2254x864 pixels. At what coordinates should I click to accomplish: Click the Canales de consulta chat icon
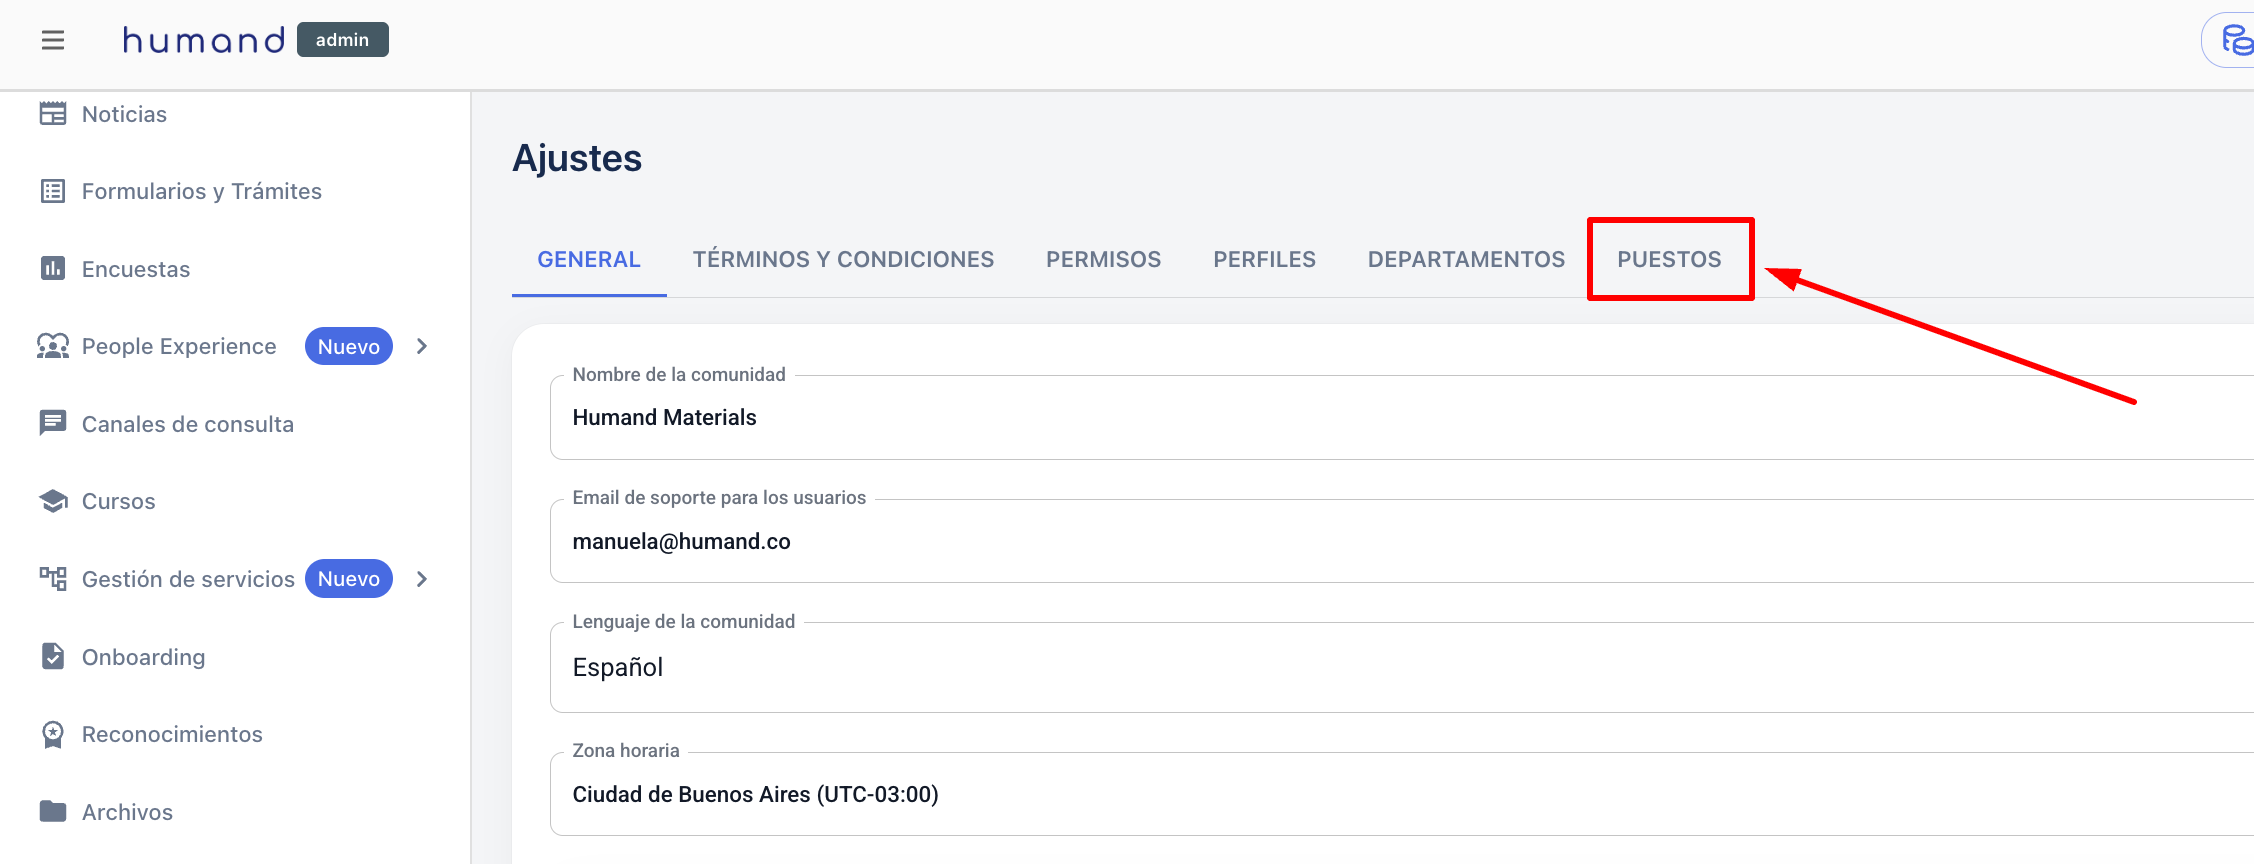pos(53,423)
